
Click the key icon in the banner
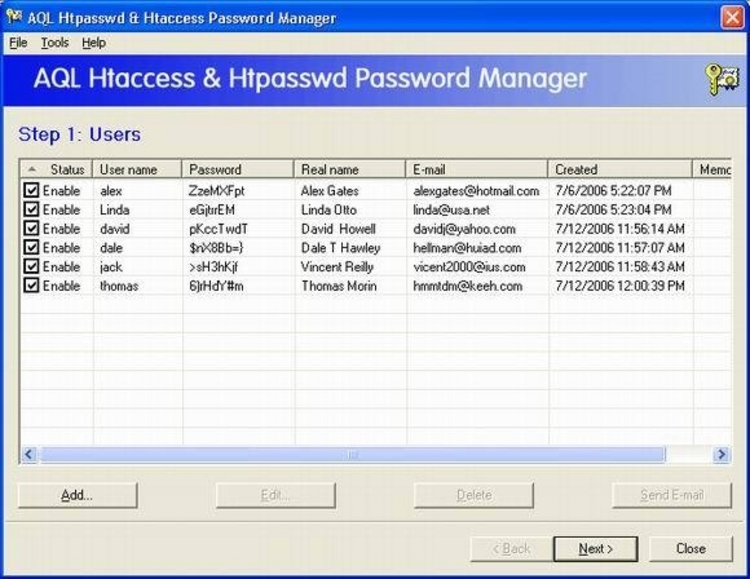pyautogui.click(x=721, y=80)
